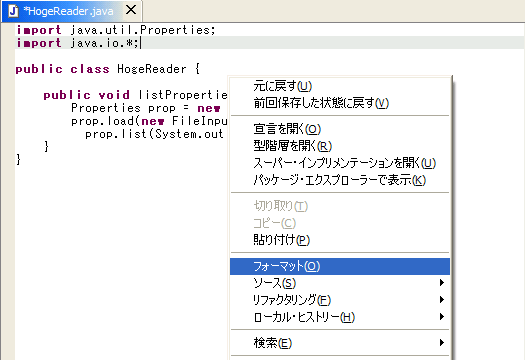The width and height of the screenshot is (525, 360).
Task: Open the 検索(E) submenu
Action: click(340, 343)
